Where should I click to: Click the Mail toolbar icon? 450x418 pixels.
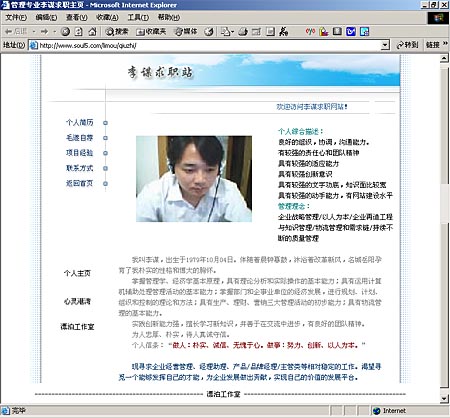coord(226,32)
